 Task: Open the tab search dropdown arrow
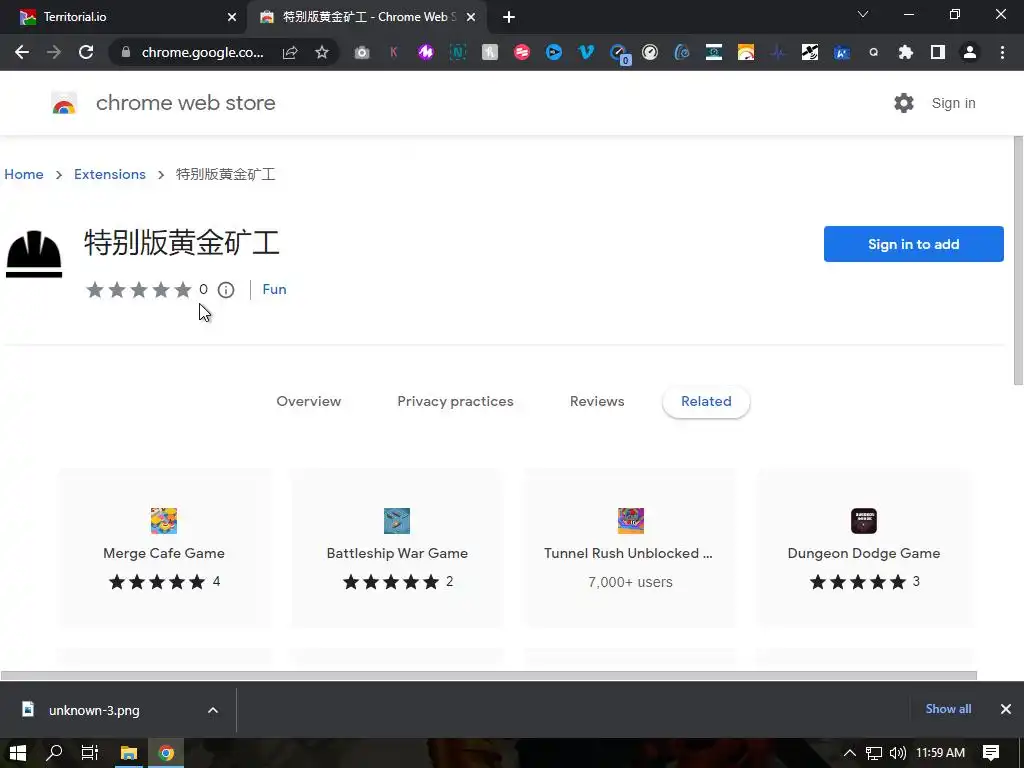click(x=863, y=14)
